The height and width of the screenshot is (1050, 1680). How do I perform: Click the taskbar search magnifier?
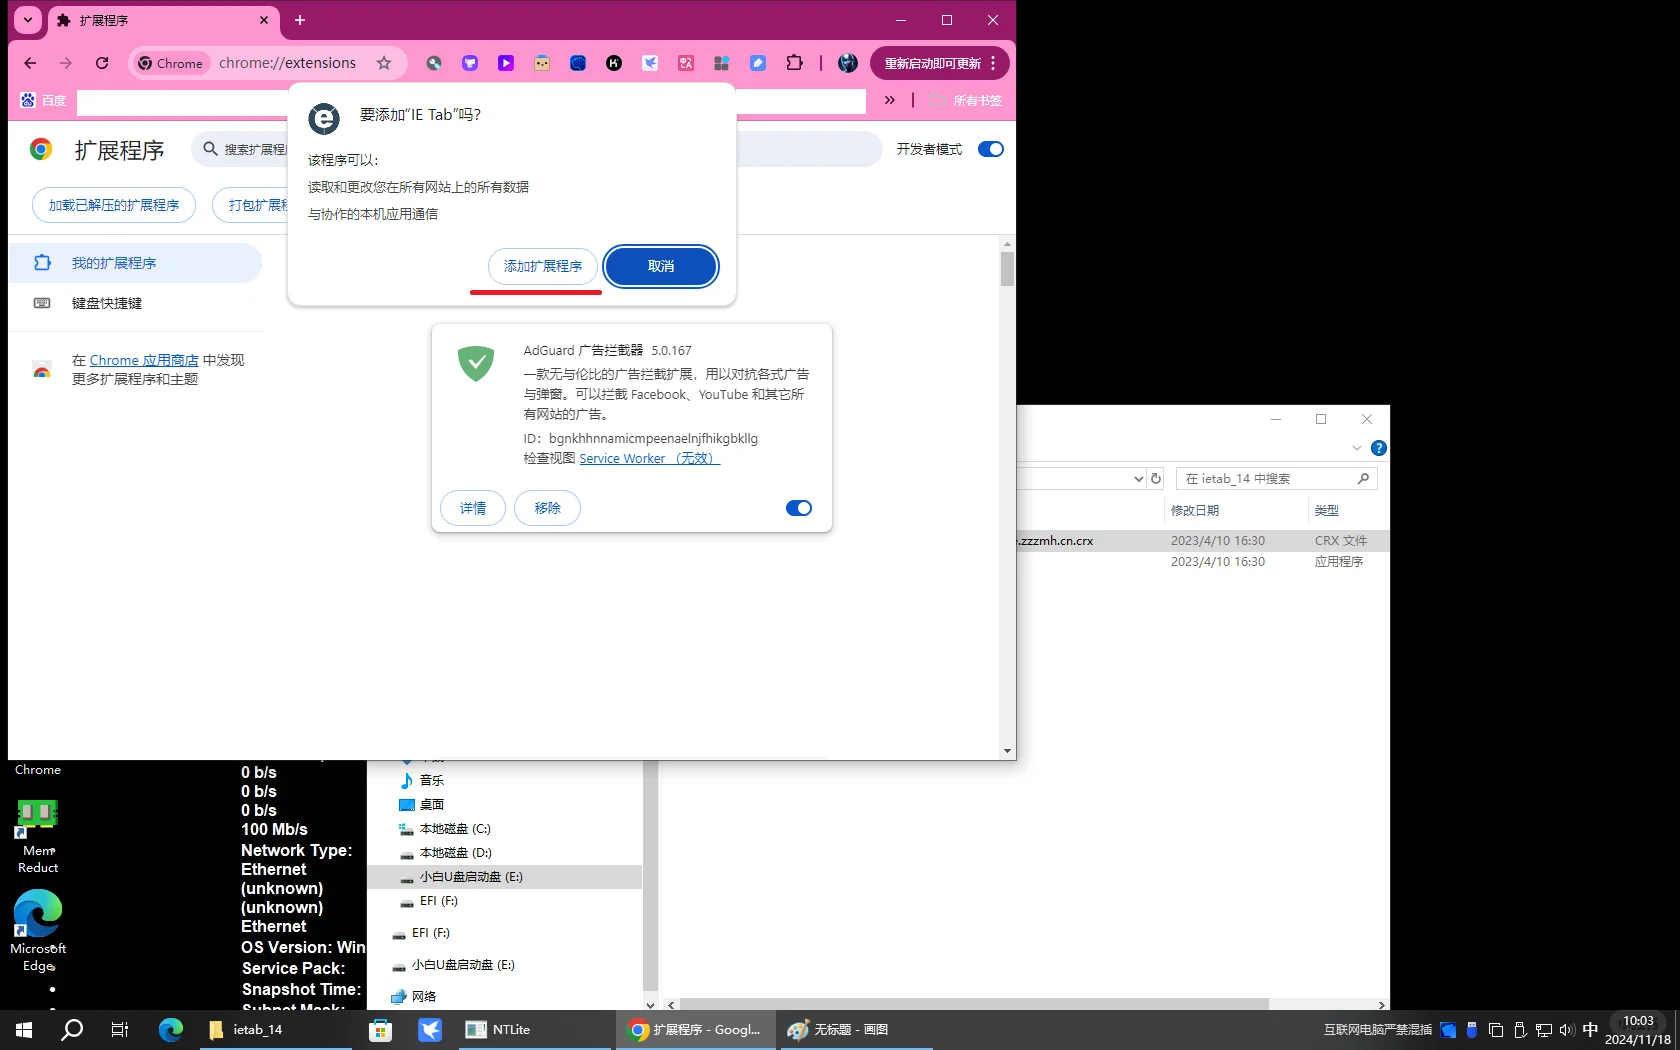pos(72,1029)
